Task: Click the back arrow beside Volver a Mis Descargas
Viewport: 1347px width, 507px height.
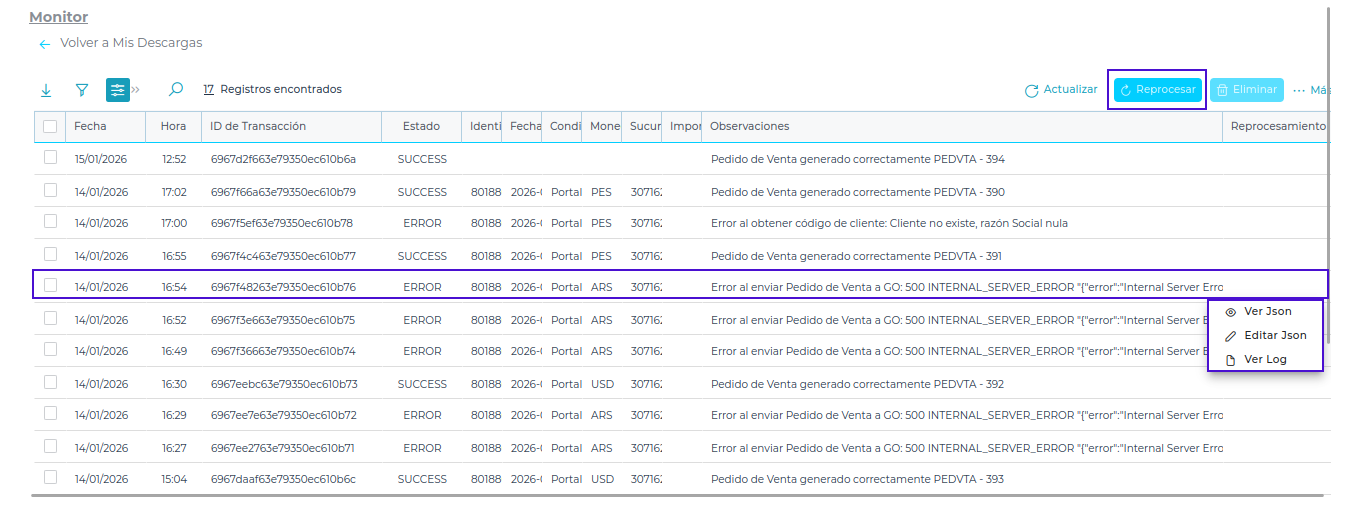Action: point(44,44)
